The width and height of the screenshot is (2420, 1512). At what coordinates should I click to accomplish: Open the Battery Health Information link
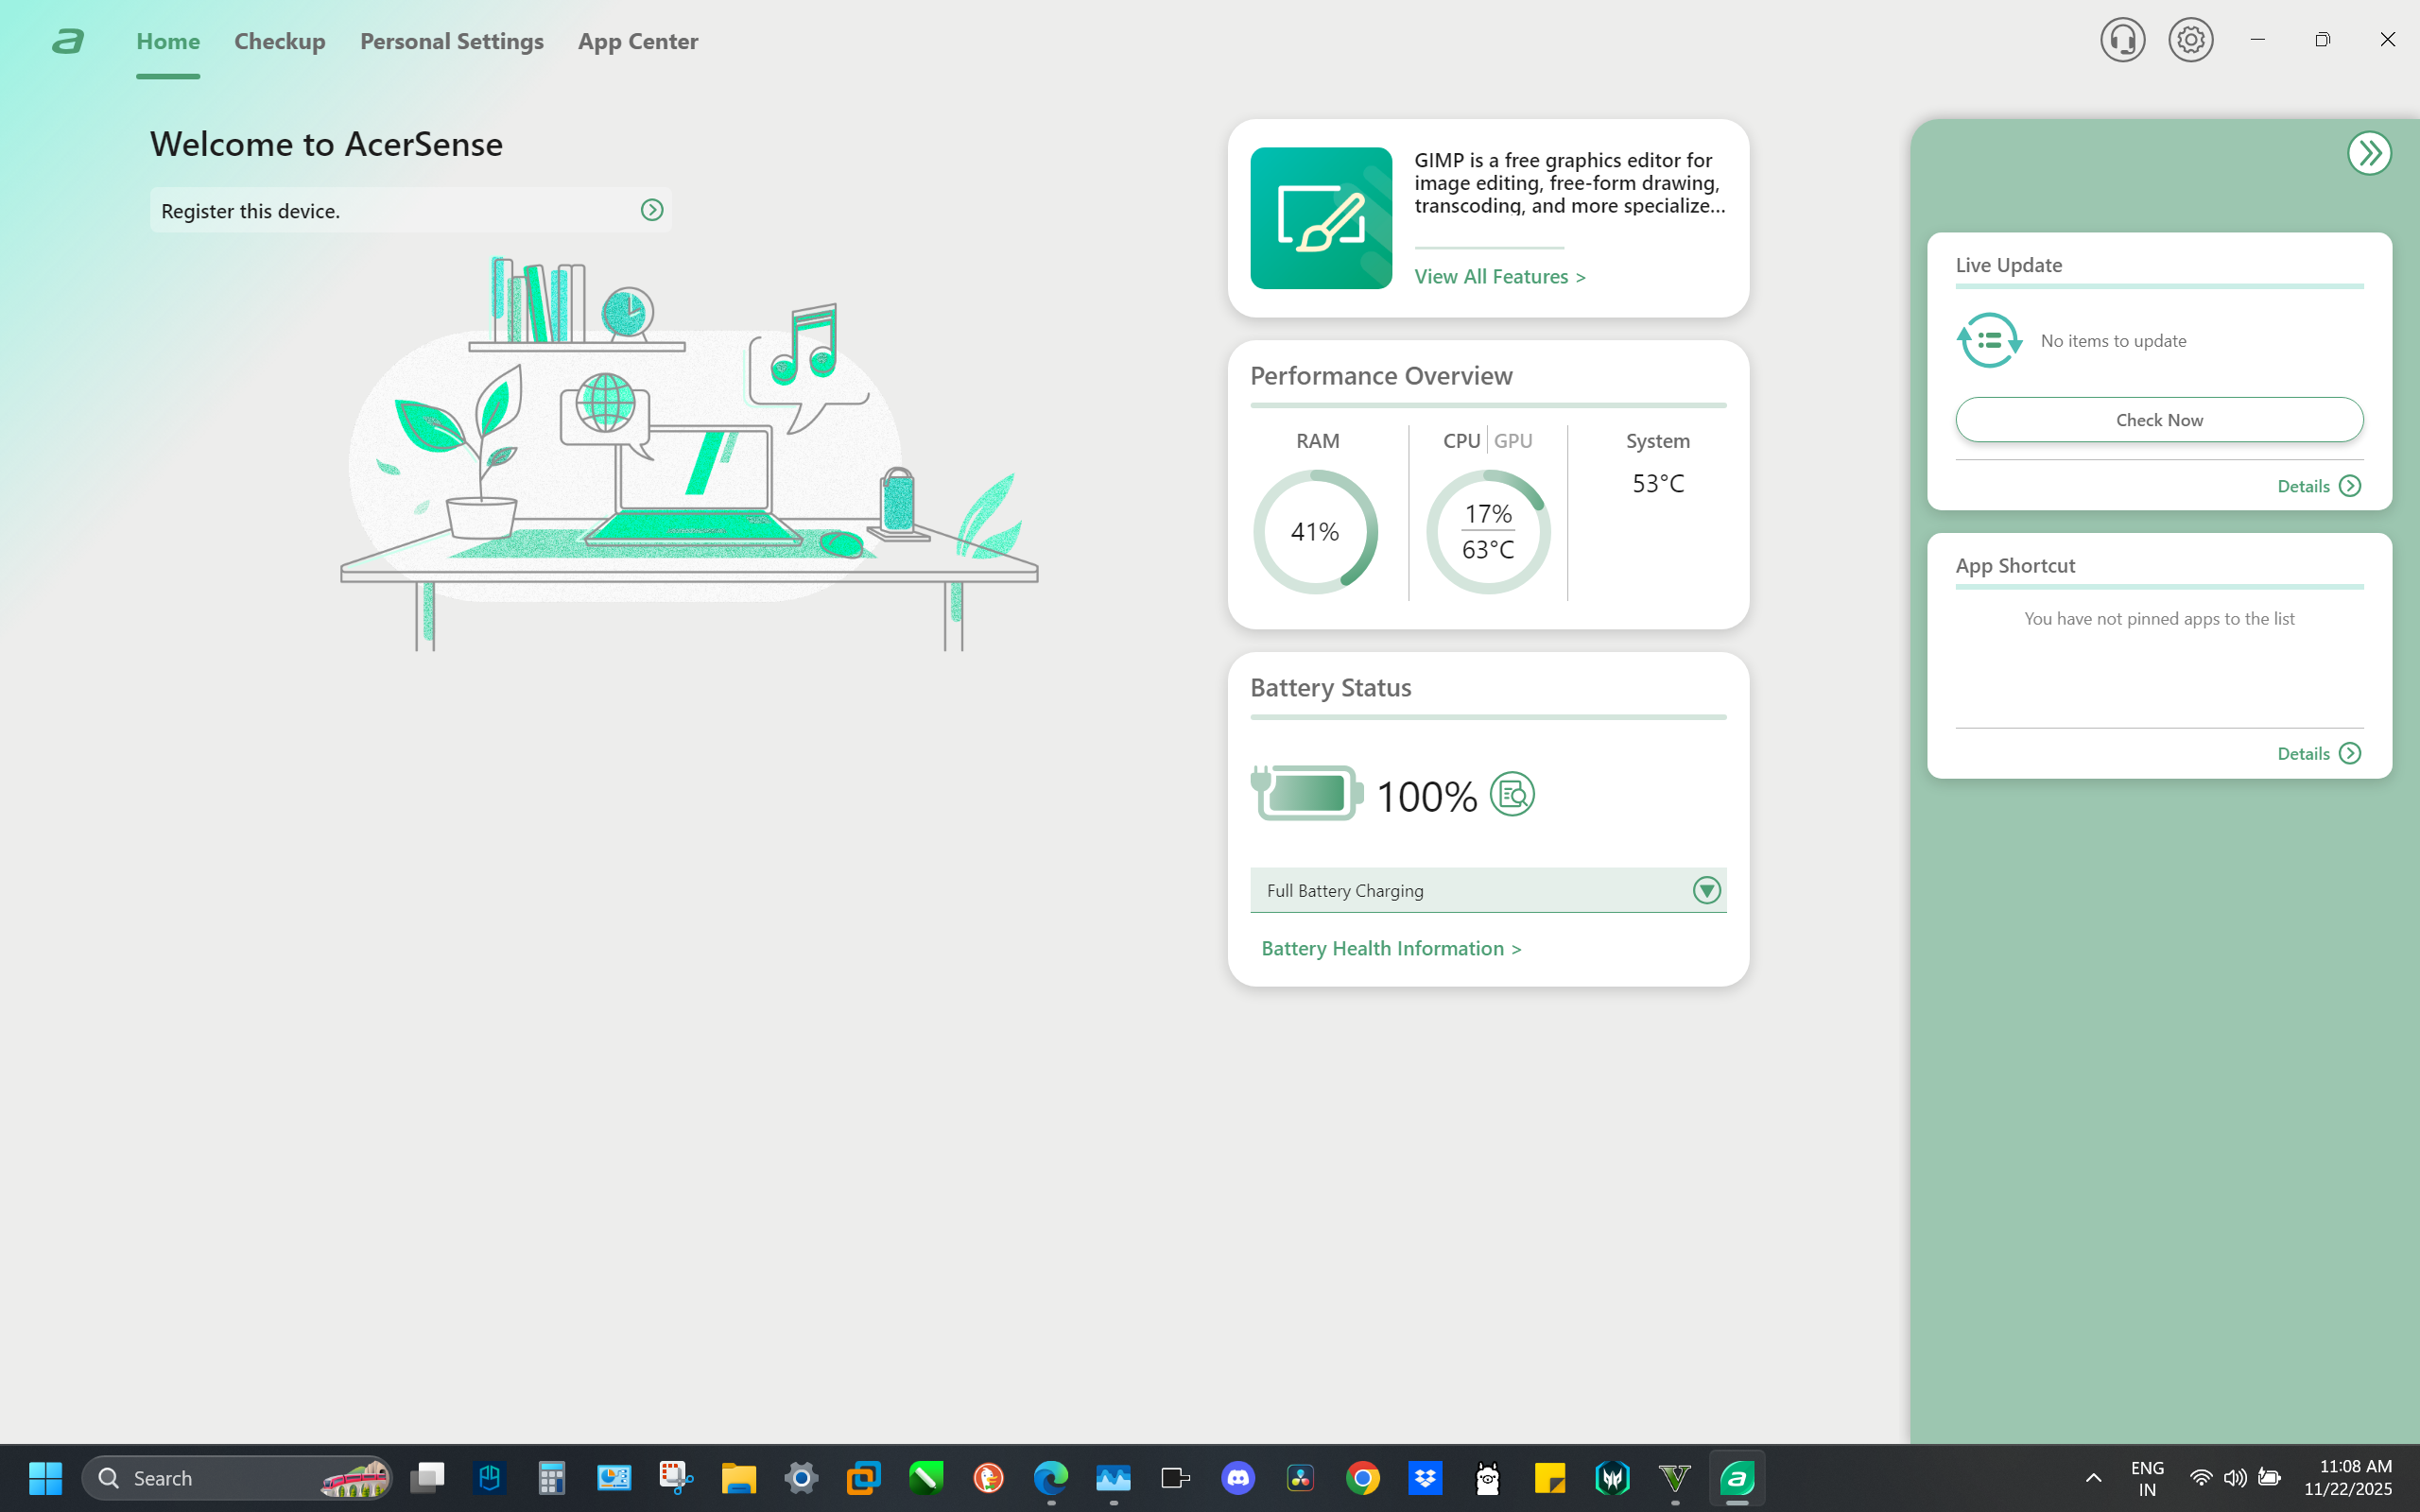(x=1391, y=948)
